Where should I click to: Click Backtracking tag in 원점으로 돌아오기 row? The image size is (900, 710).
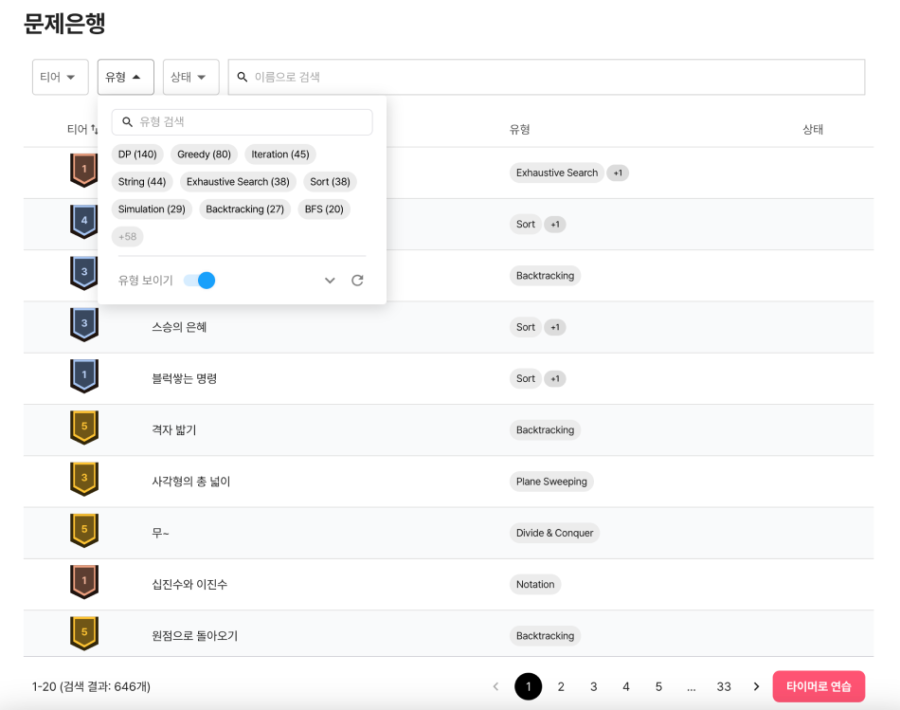click(545, 636)
